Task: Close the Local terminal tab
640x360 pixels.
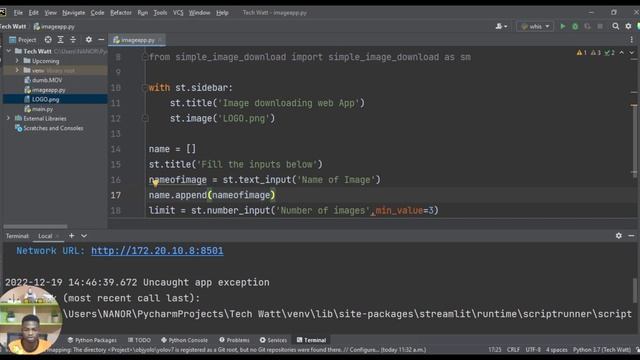Action: [x=57, y=236]
